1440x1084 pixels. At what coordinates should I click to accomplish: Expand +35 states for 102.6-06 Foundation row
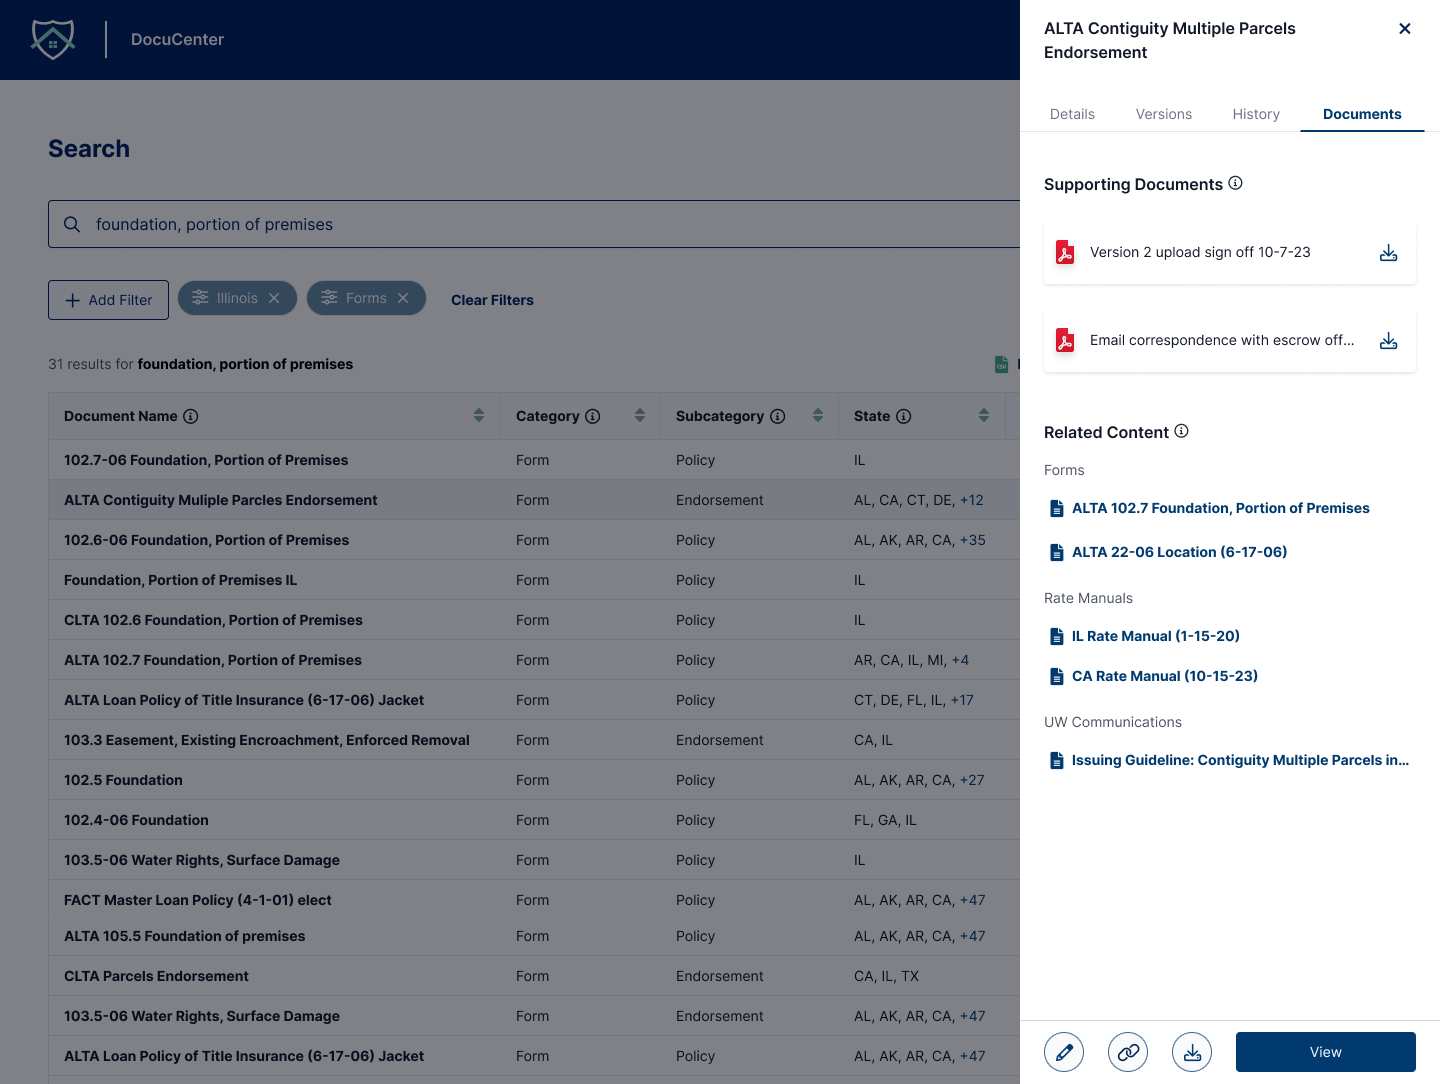pyautogui.click(x=973, y=540)
